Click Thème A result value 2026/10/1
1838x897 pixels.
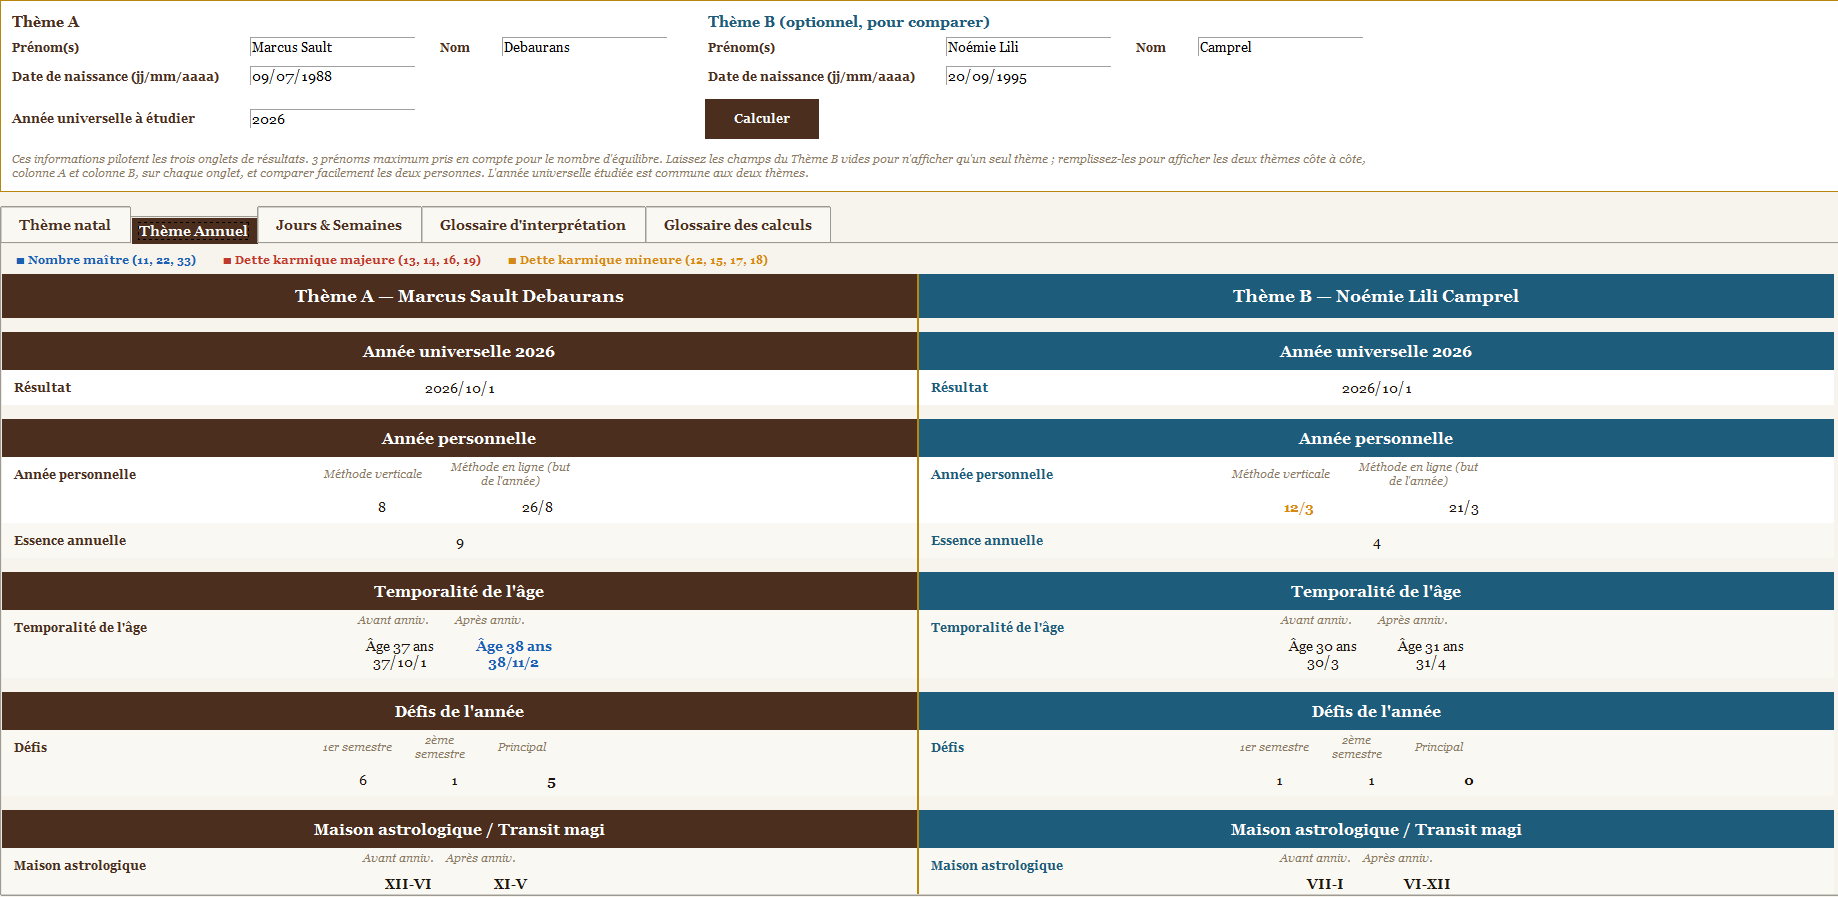coord(460,388)
